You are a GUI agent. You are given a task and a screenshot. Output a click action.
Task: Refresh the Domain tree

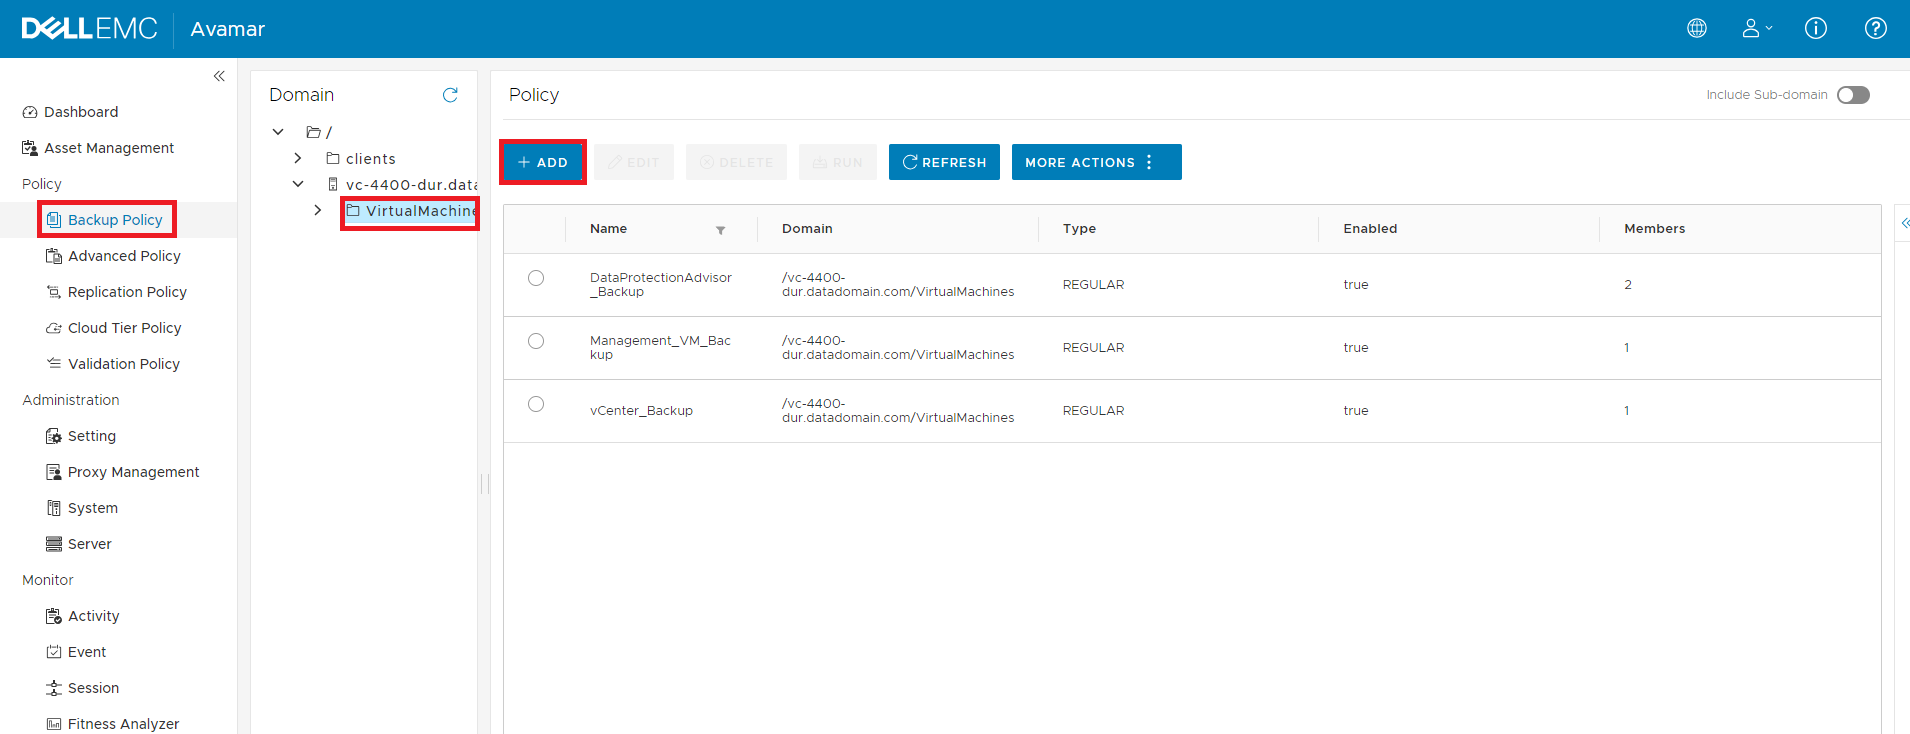pyautogui.click(x=450, y=95)
